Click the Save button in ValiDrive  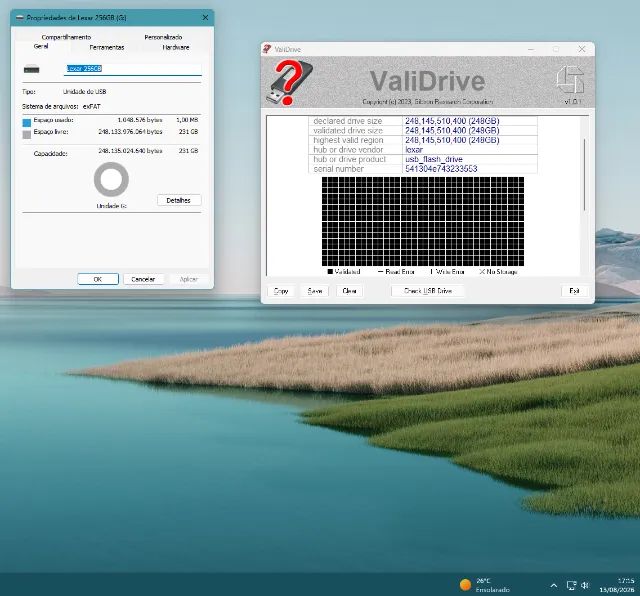[x=315, y=291]
